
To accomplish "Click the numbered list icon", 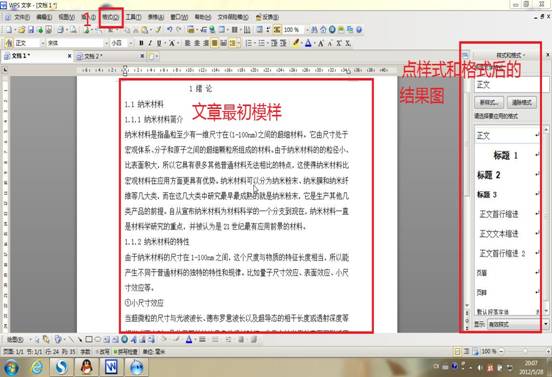I will [249, 43].
